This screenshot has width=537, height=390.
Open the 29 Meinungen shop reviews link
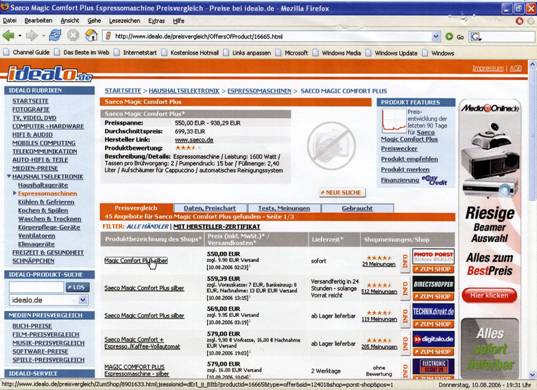click(x=379, y=264)
